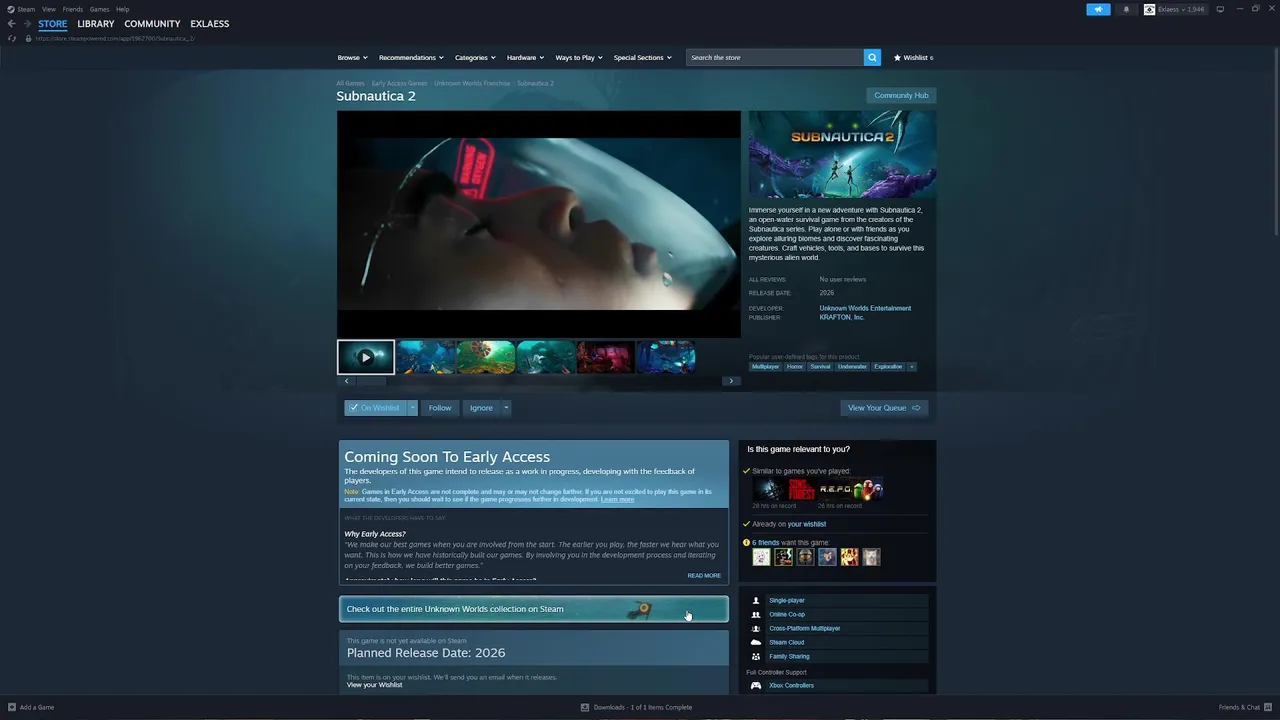
Task: Go forward with the forward arrow
Action: point(27,24)
